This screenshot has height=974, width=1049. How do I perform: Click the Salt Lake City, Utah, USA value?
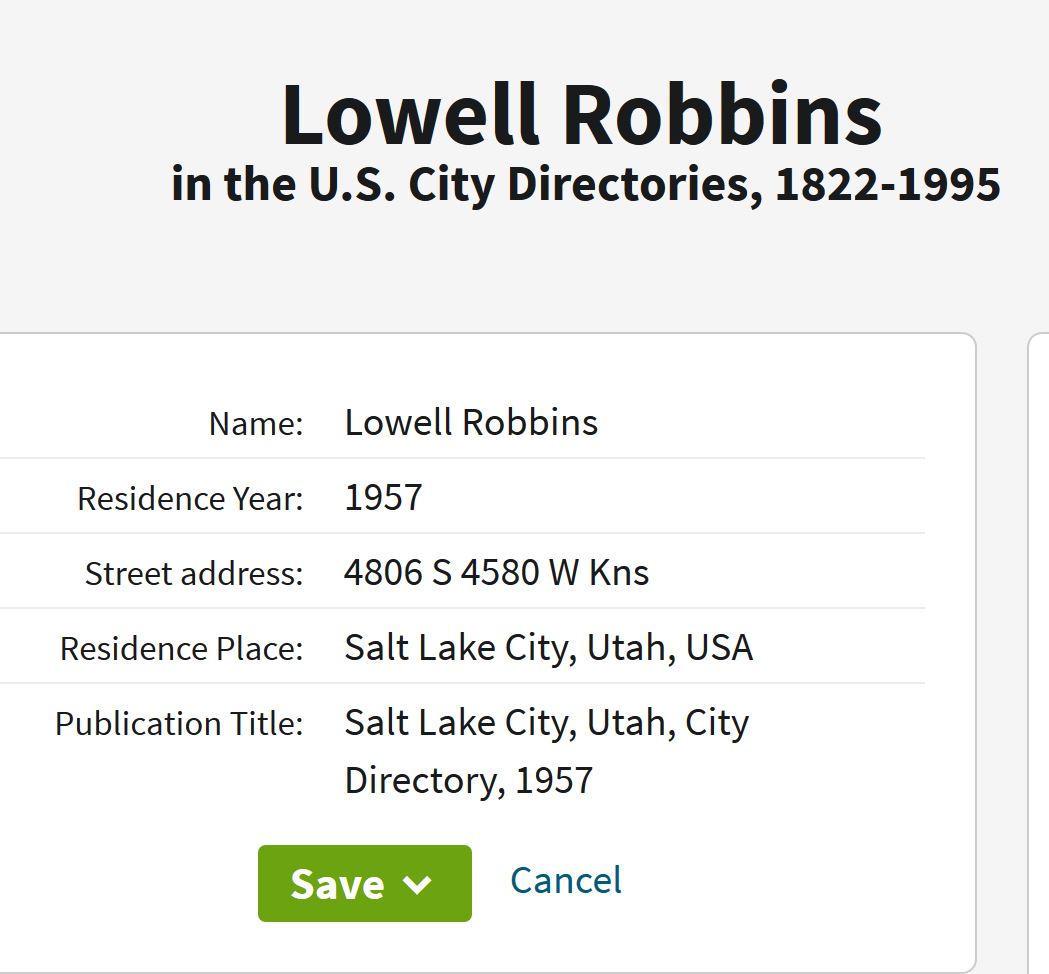click(x=548, y=648)
